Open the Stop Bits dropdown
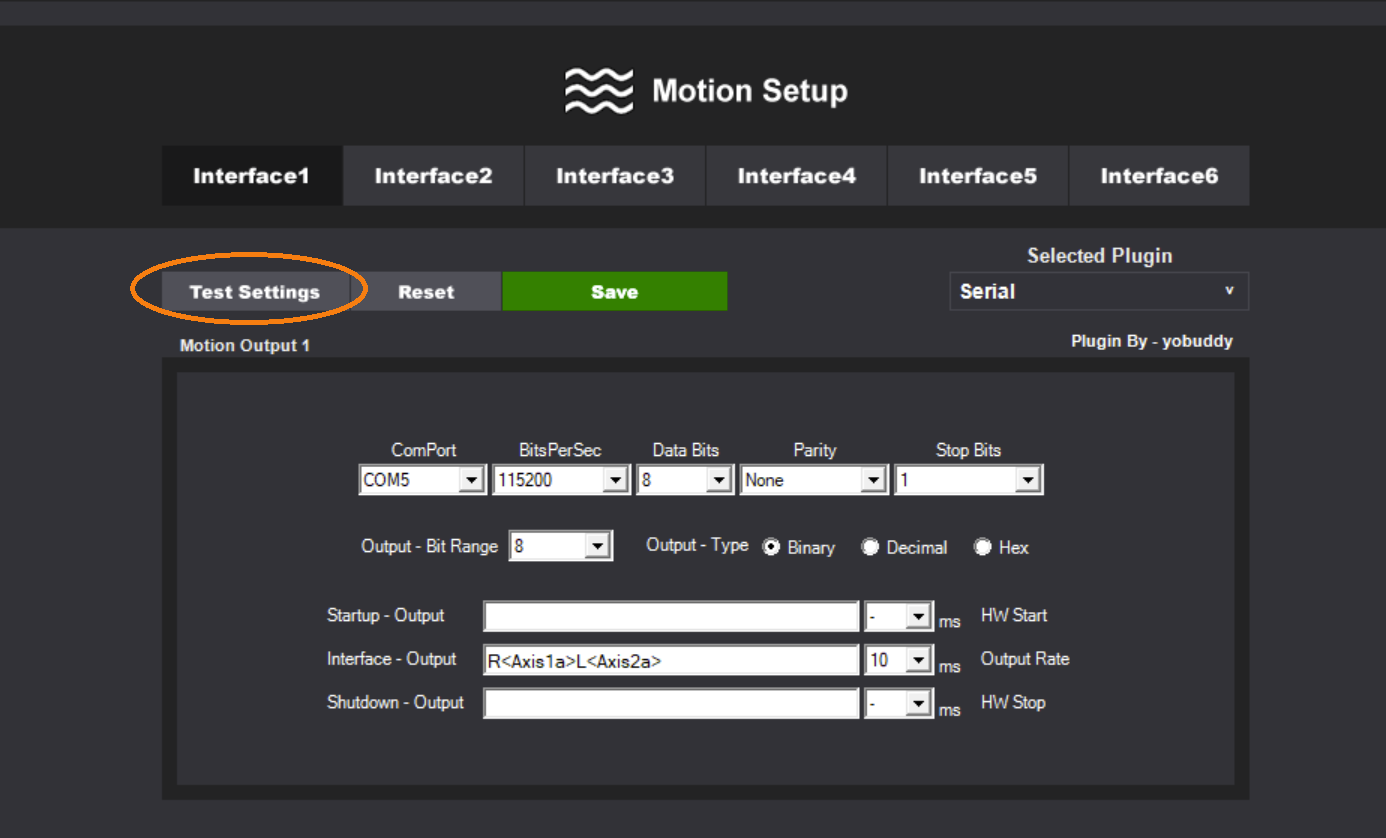Image resolution: width=1386 pixels, height=838 pixels. pyautogui.click(x=1027, y=481)
